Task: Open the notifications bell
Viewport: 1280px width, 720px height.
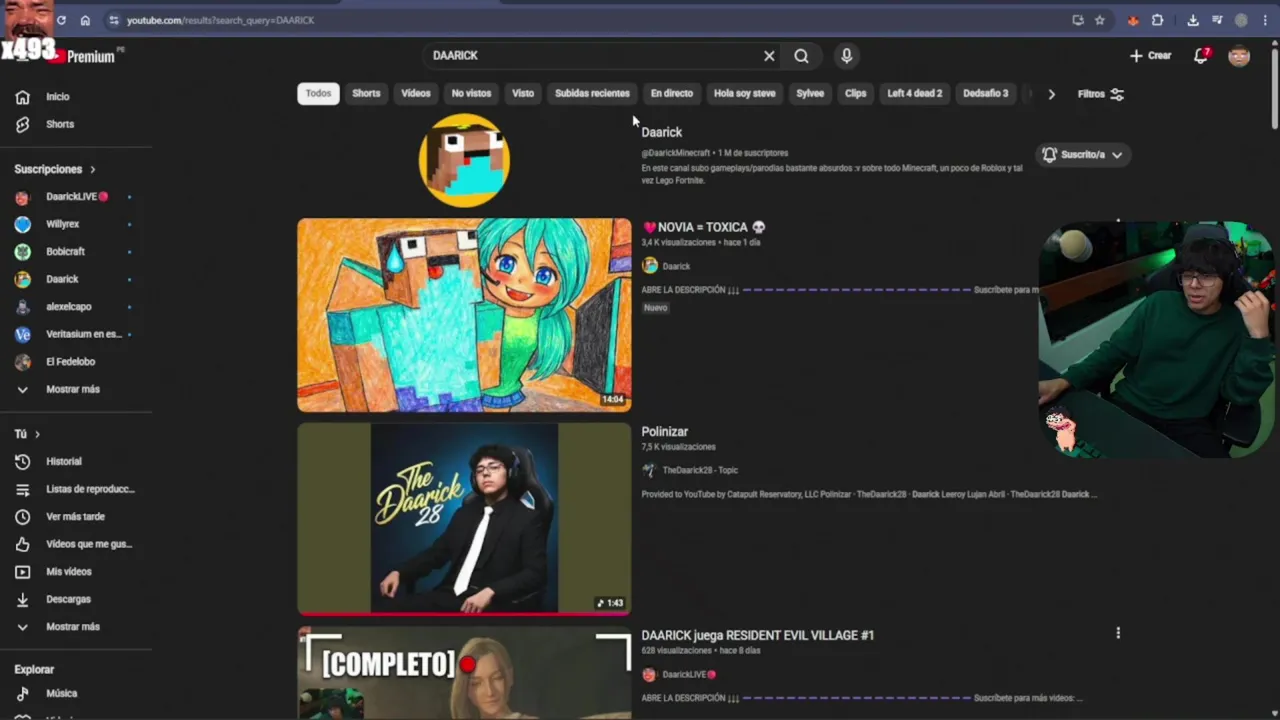Action: pyautogui.click(x=1201, y=56)
